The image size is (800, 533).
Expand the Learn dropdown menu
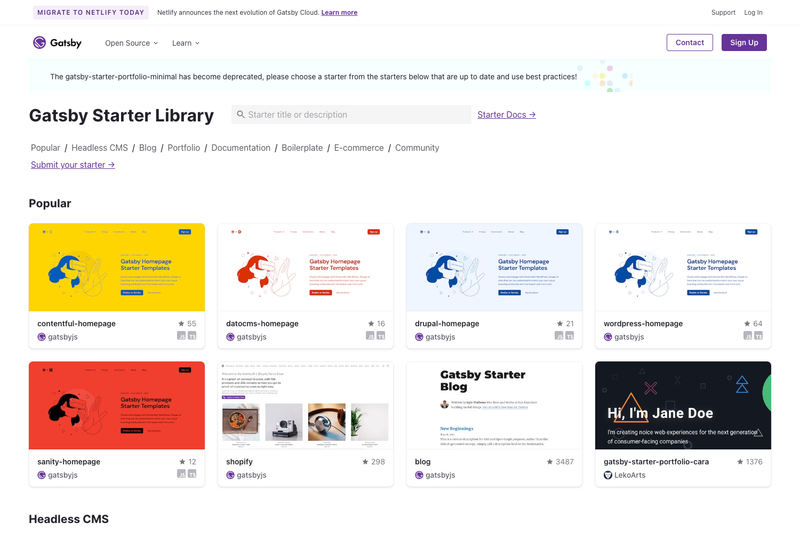coord(186,43)
